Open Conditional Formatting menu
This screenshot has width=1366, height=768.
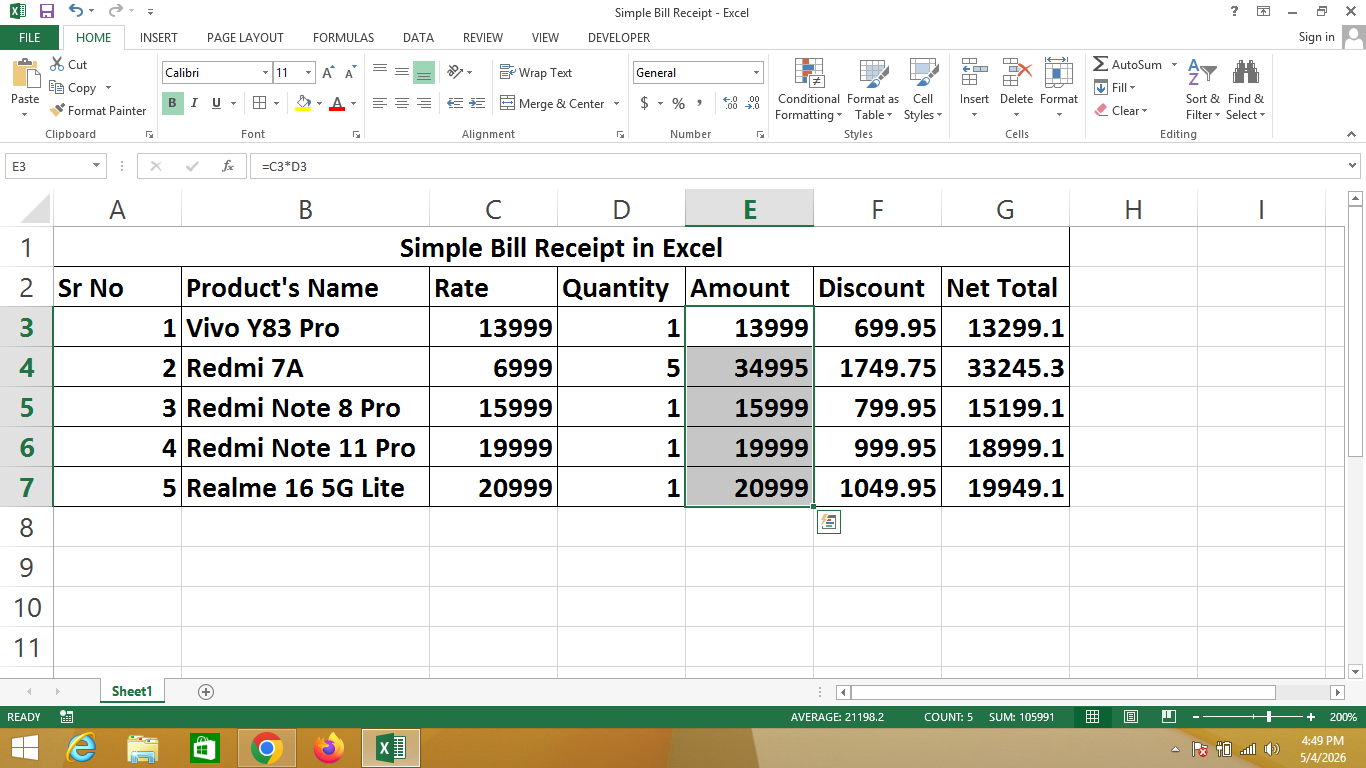(808, 90)
